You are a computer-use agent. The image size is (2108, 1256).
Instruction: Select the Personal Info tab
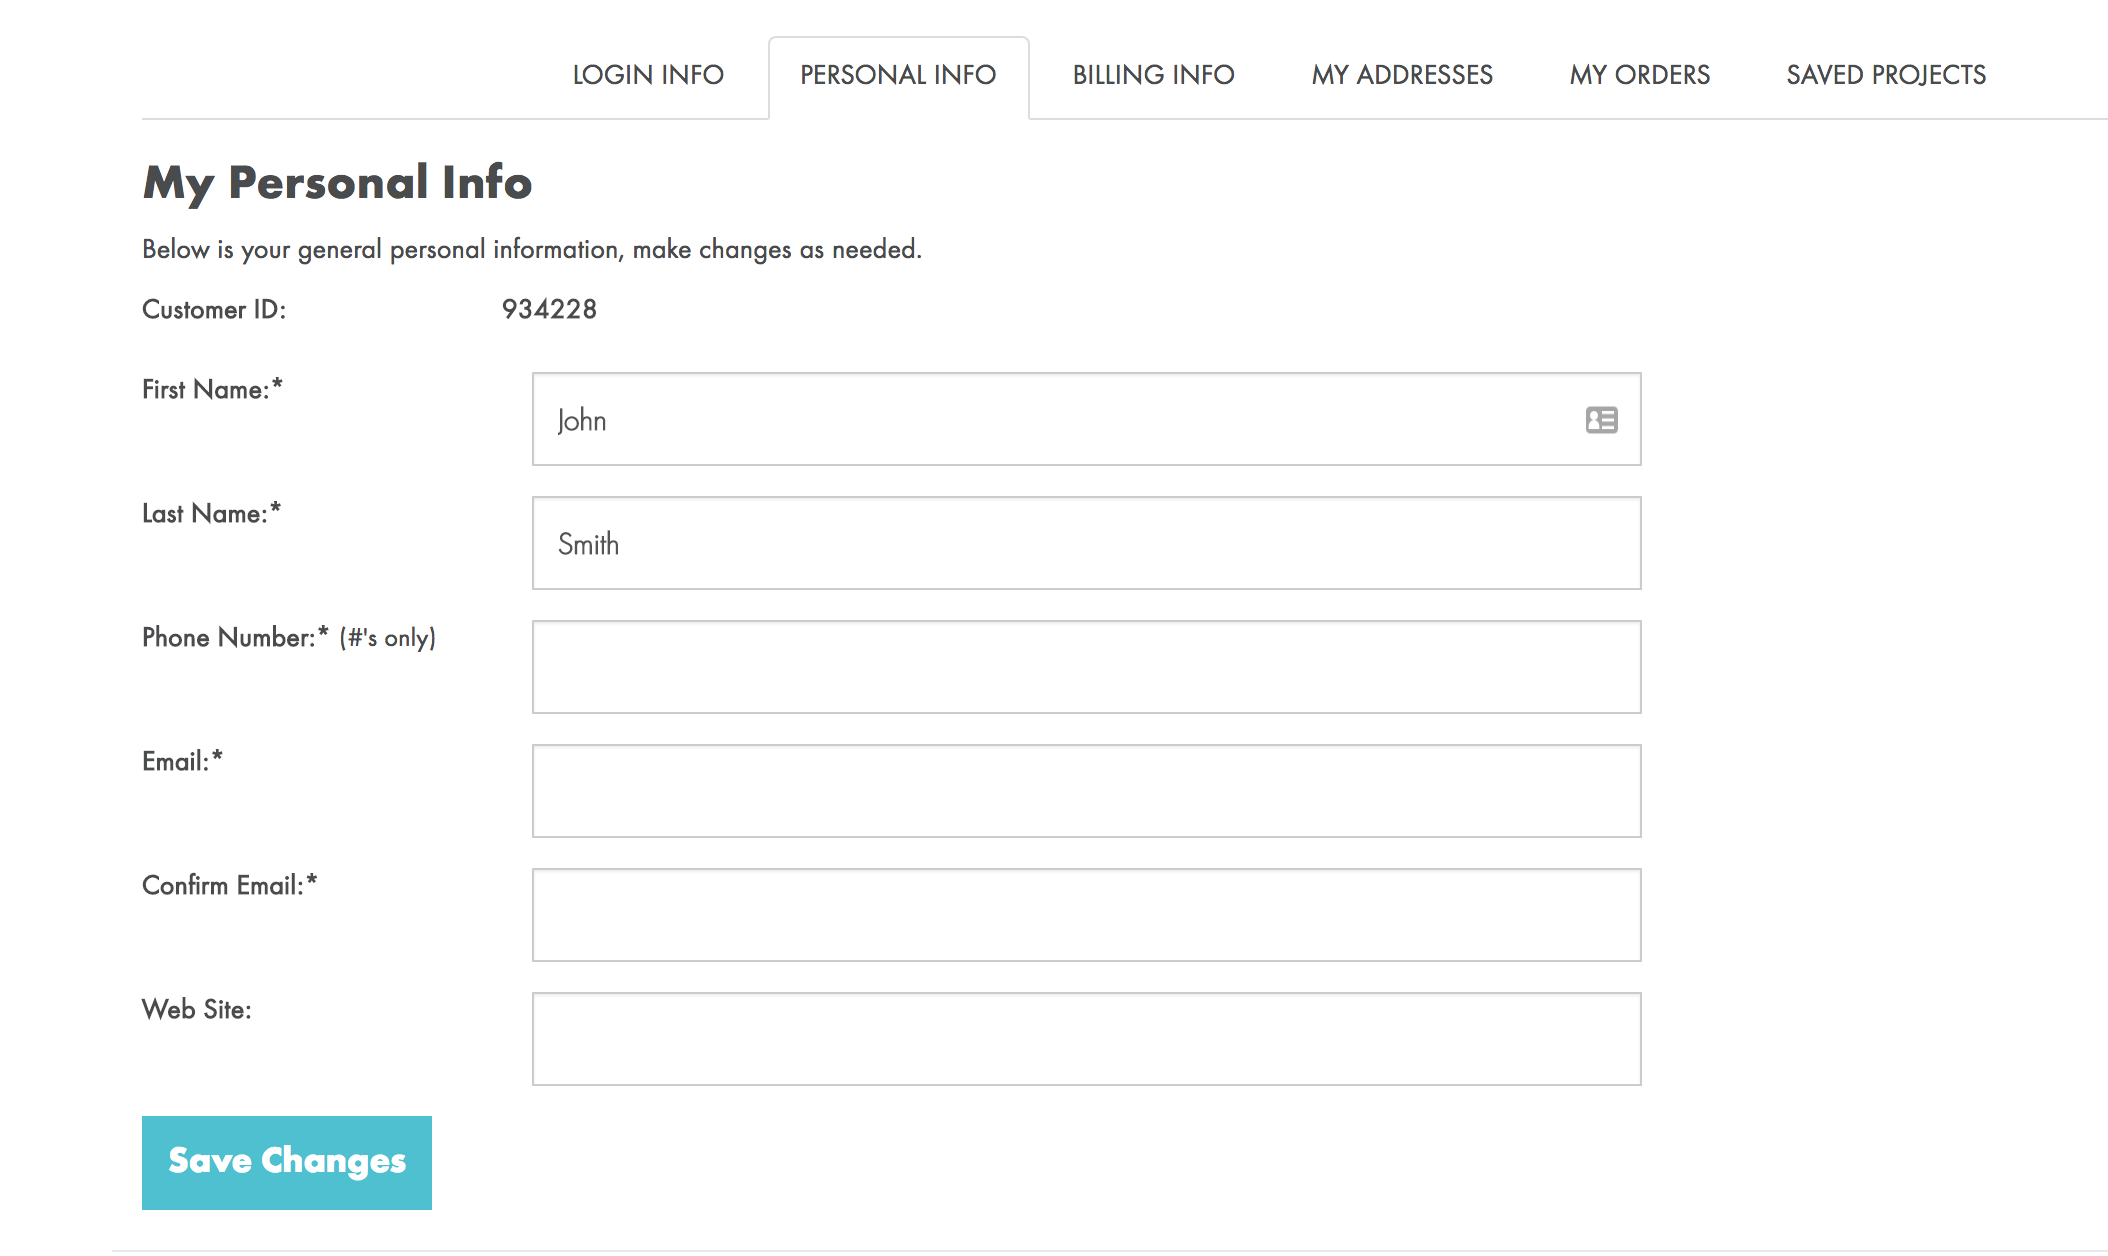[898, 75]
